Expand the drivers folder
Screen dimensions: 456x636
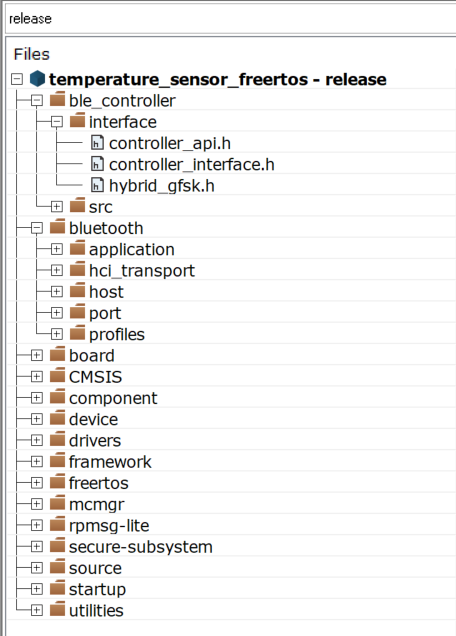37,440
